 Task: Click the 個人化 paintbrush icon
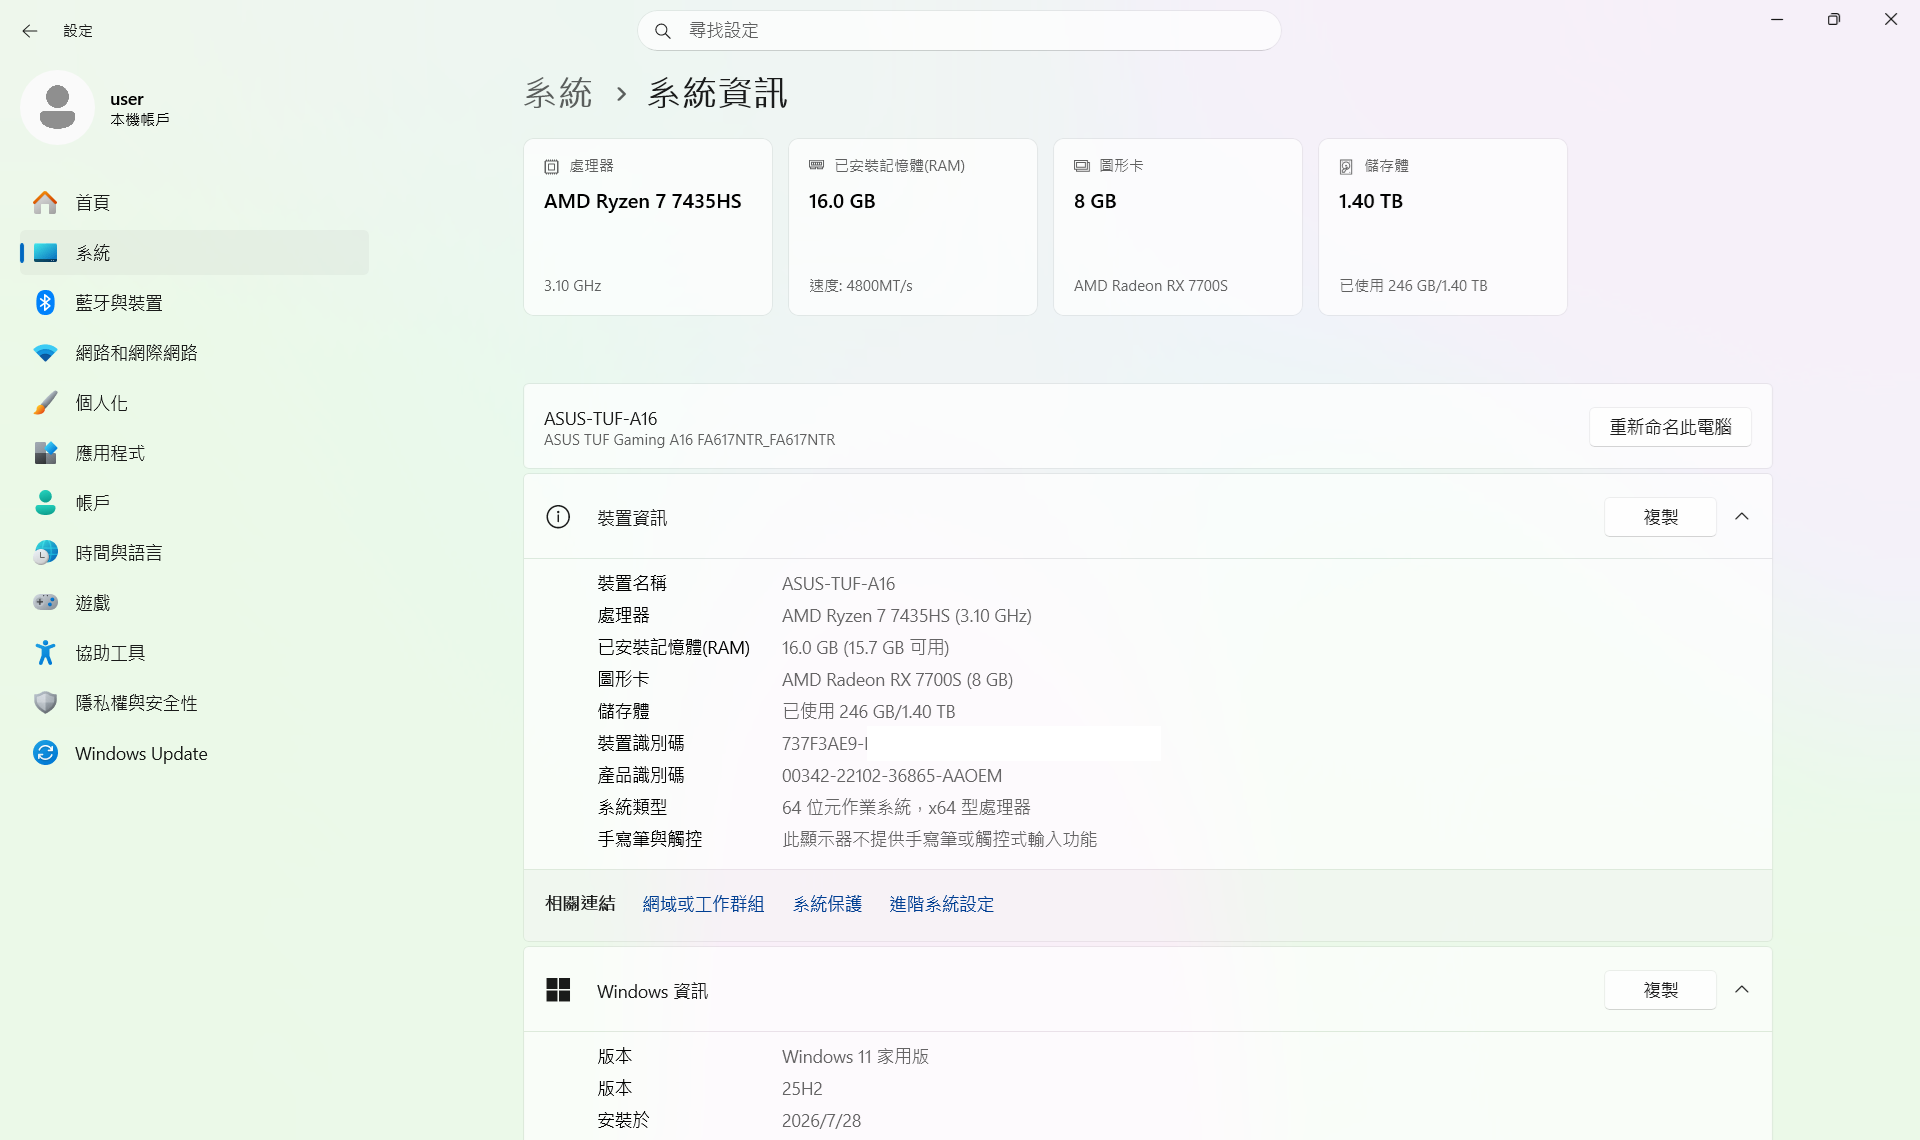pyautogui.click(x=45, y=403)
